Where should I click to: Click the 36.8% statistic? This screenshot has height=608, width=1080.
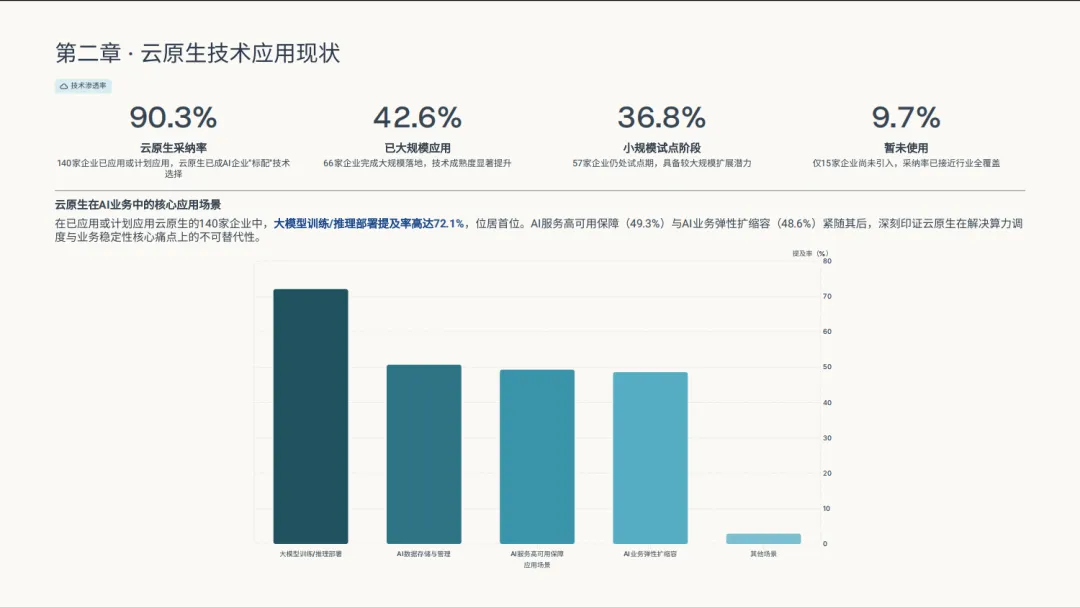661,118
